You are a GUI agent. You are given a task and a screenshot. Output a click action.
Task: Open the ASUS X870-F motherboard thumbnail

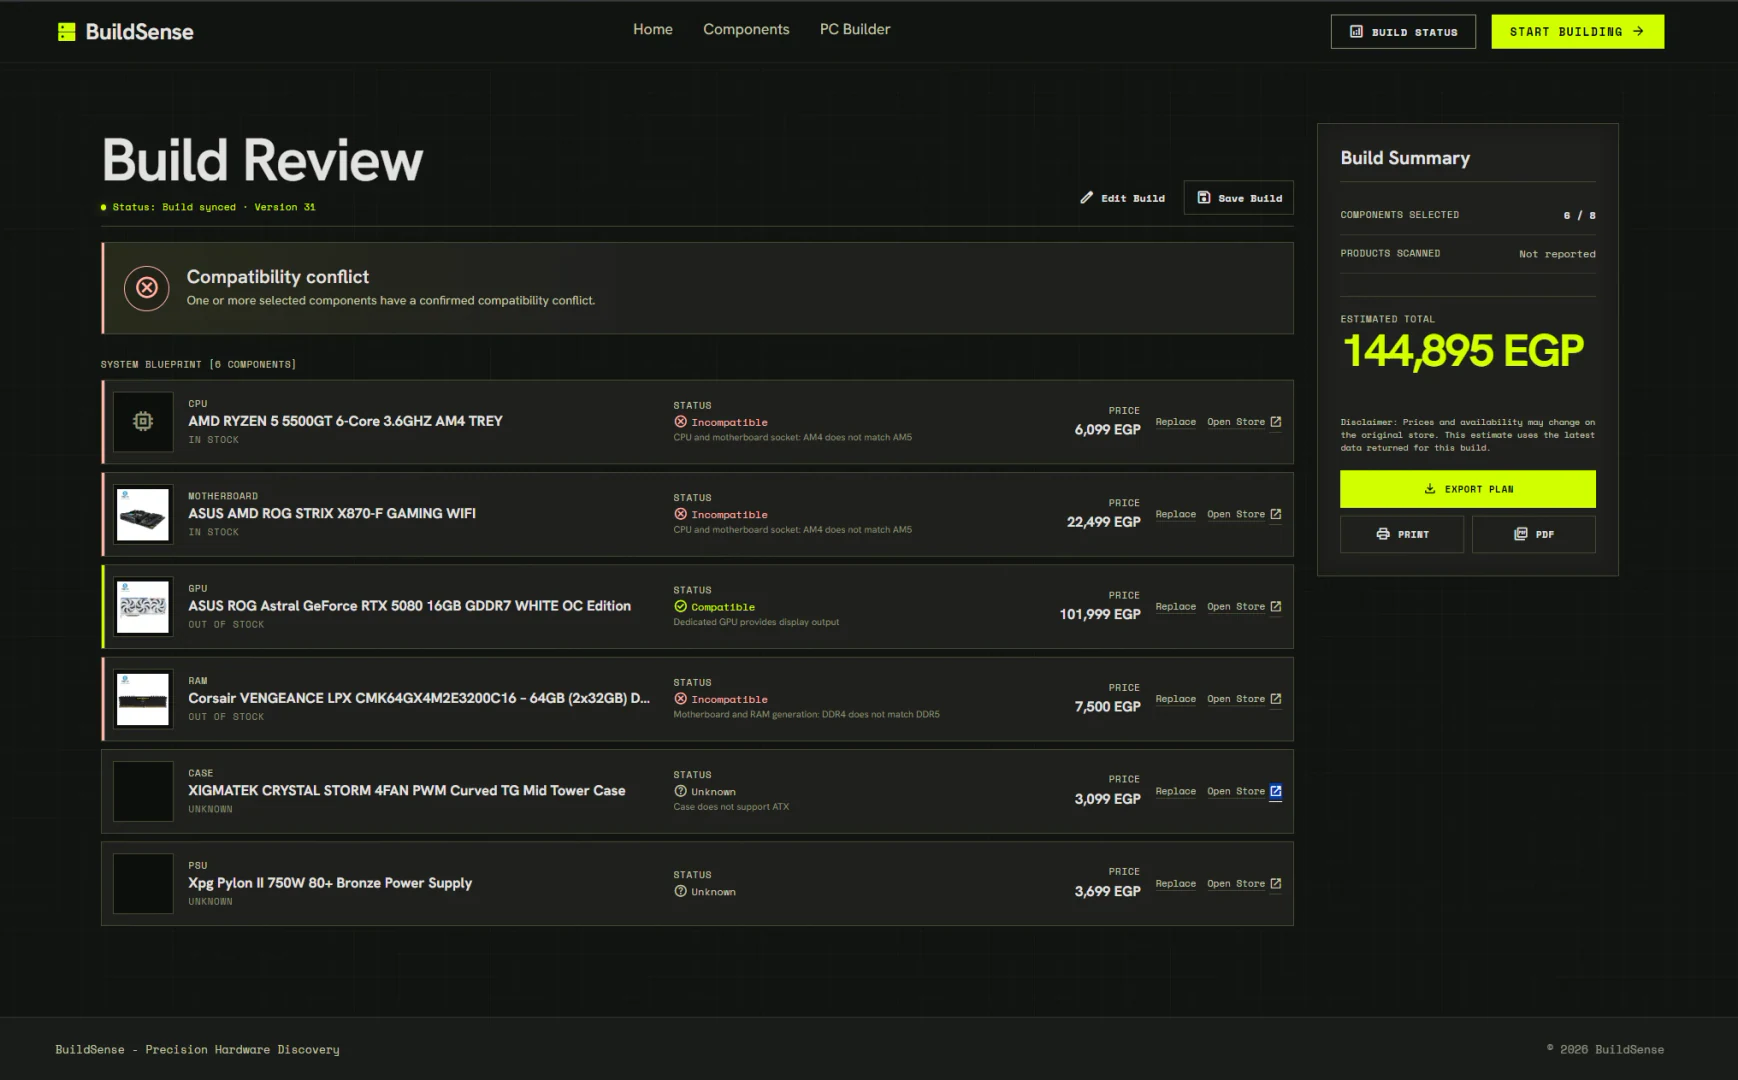(143, 514)
